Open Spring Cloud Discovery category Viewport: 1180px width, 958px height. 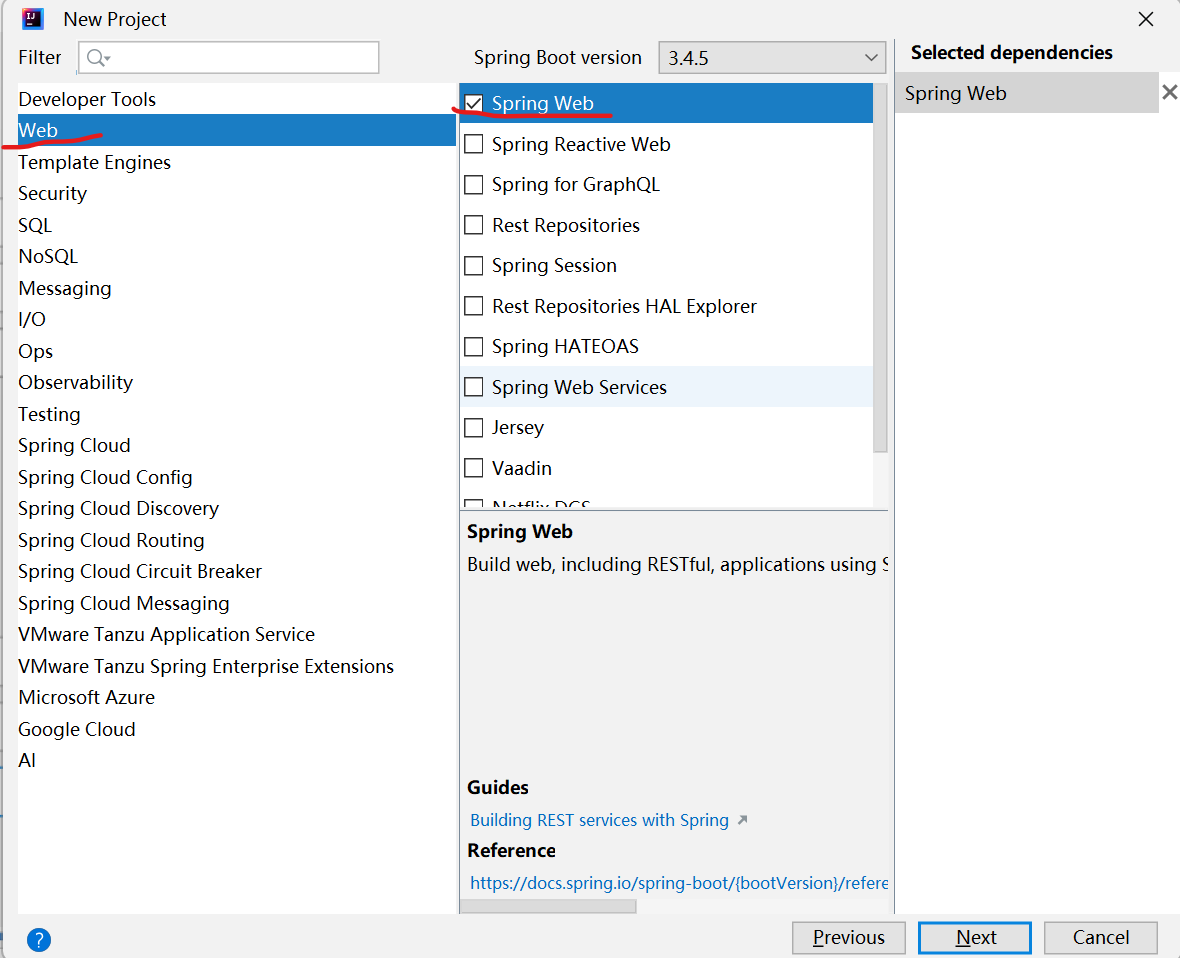coord(236,509)
